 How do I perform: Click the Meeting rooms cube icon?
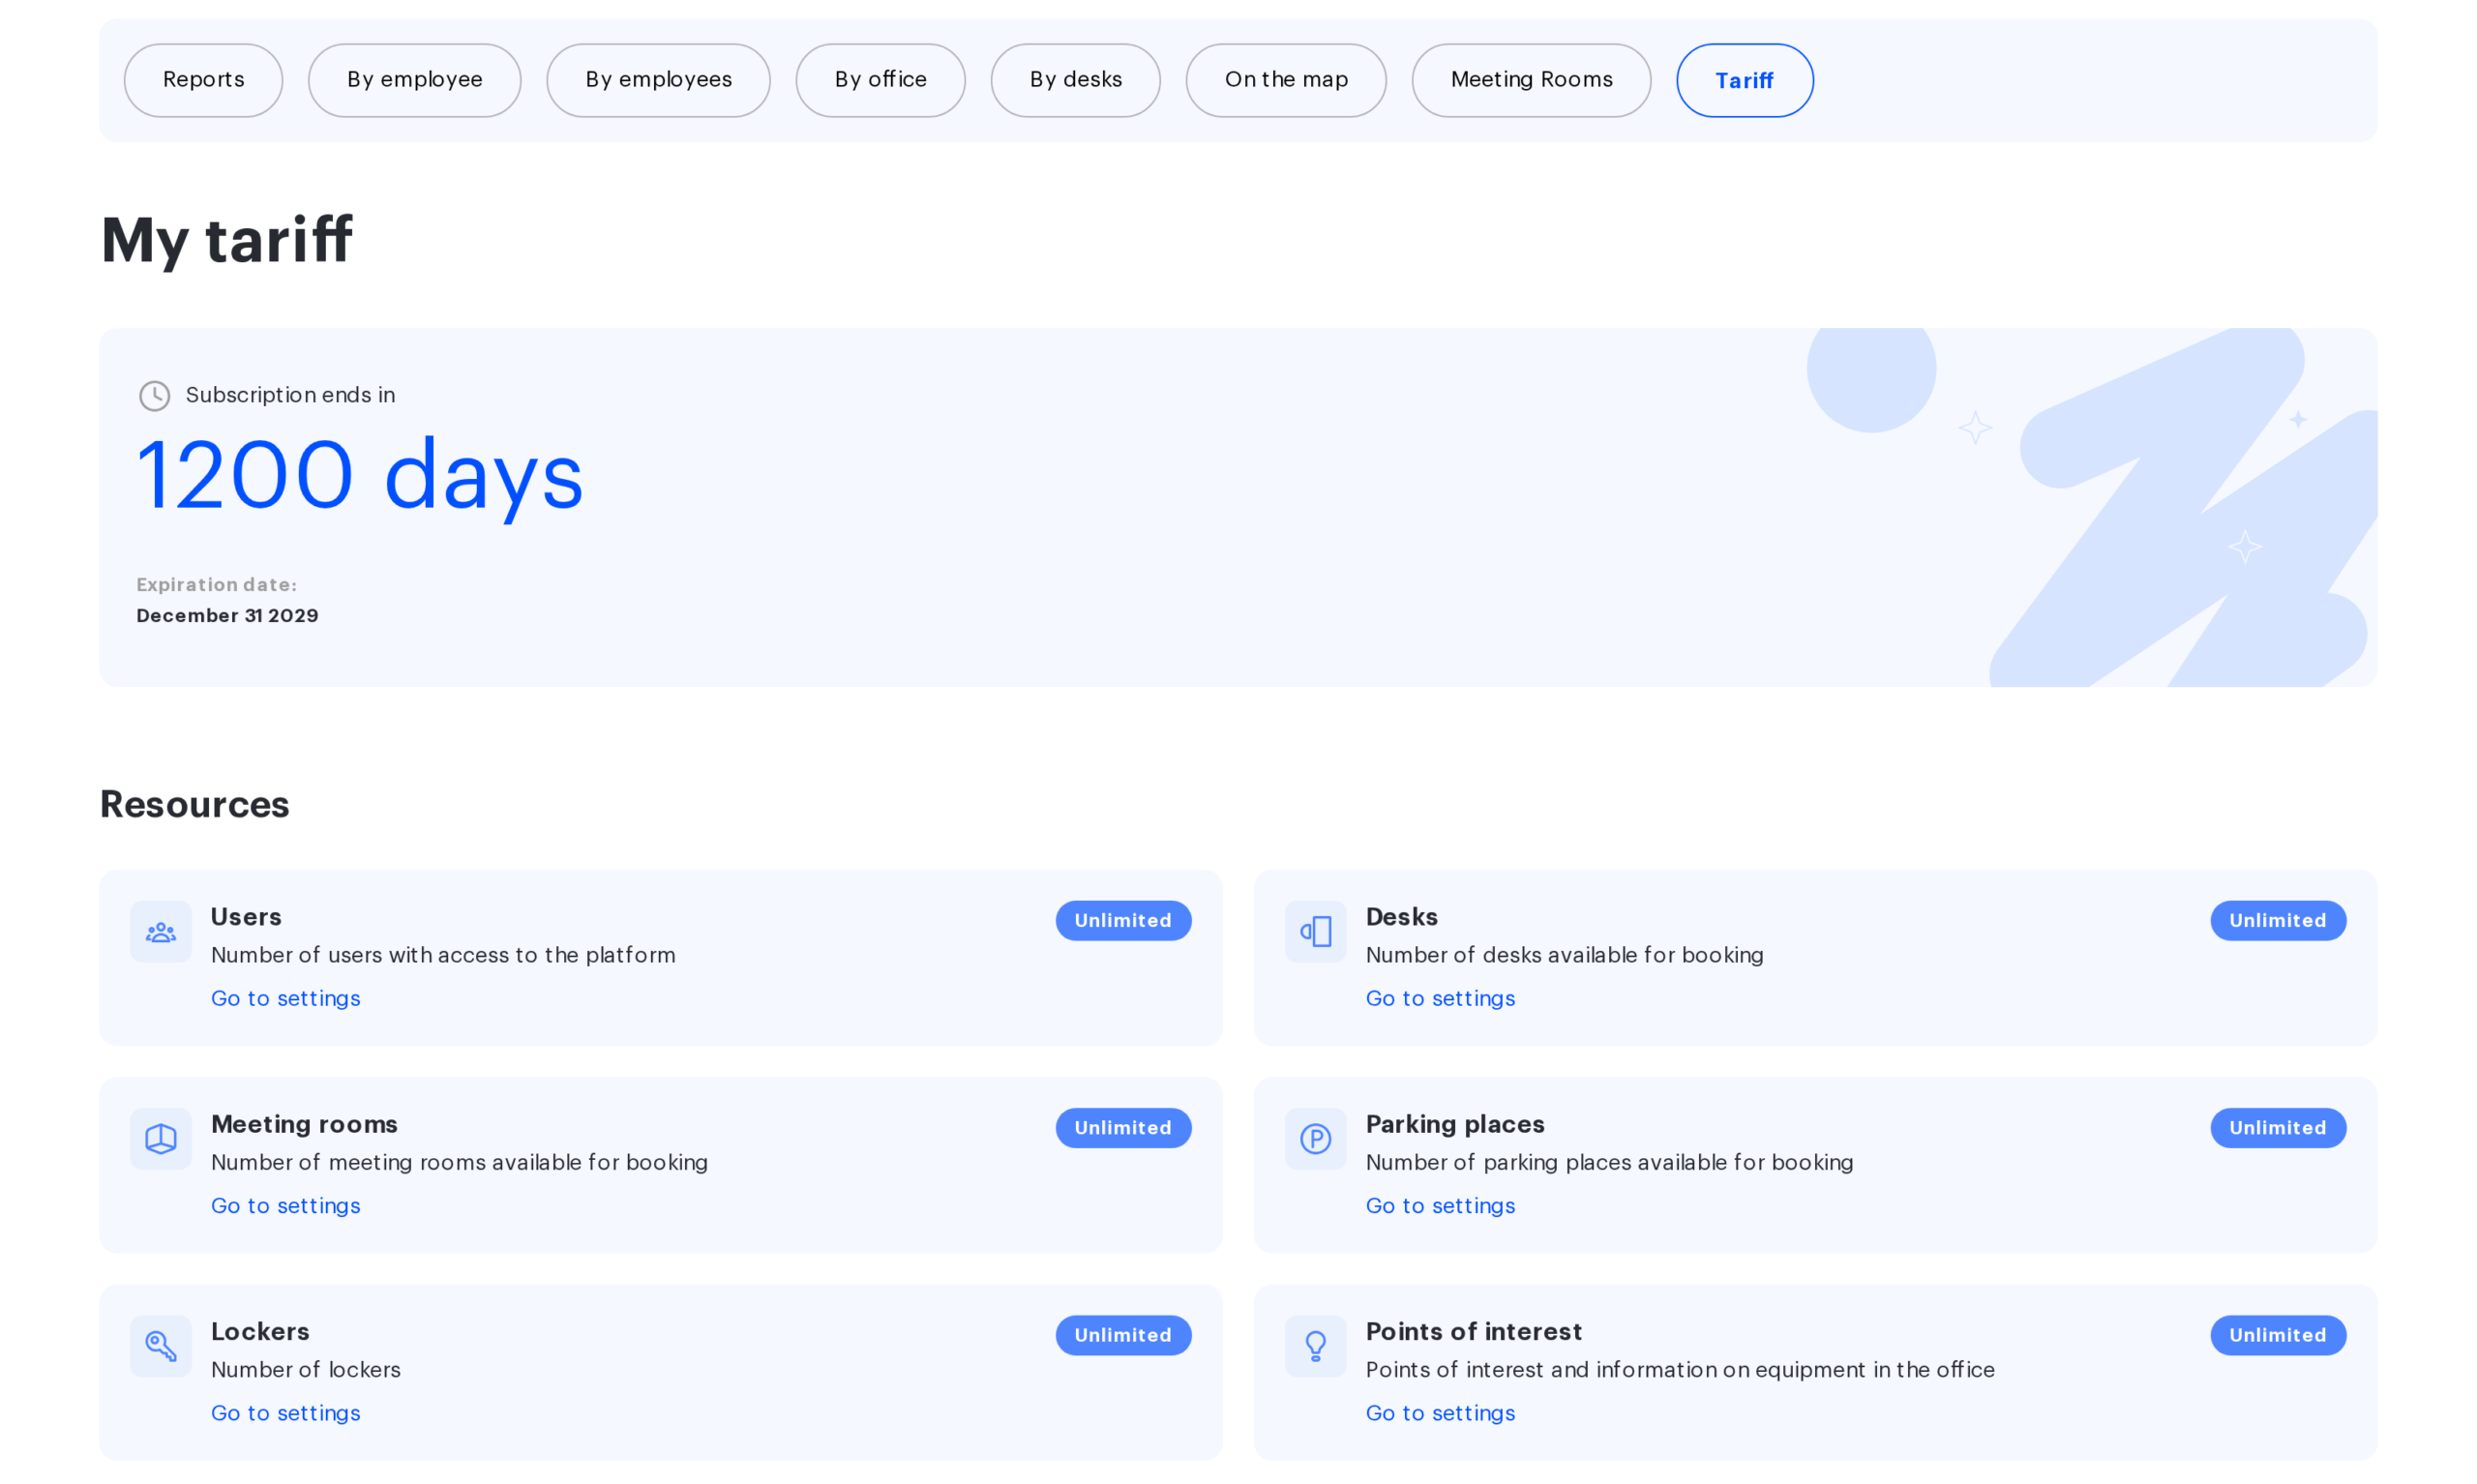(161, 1139)
